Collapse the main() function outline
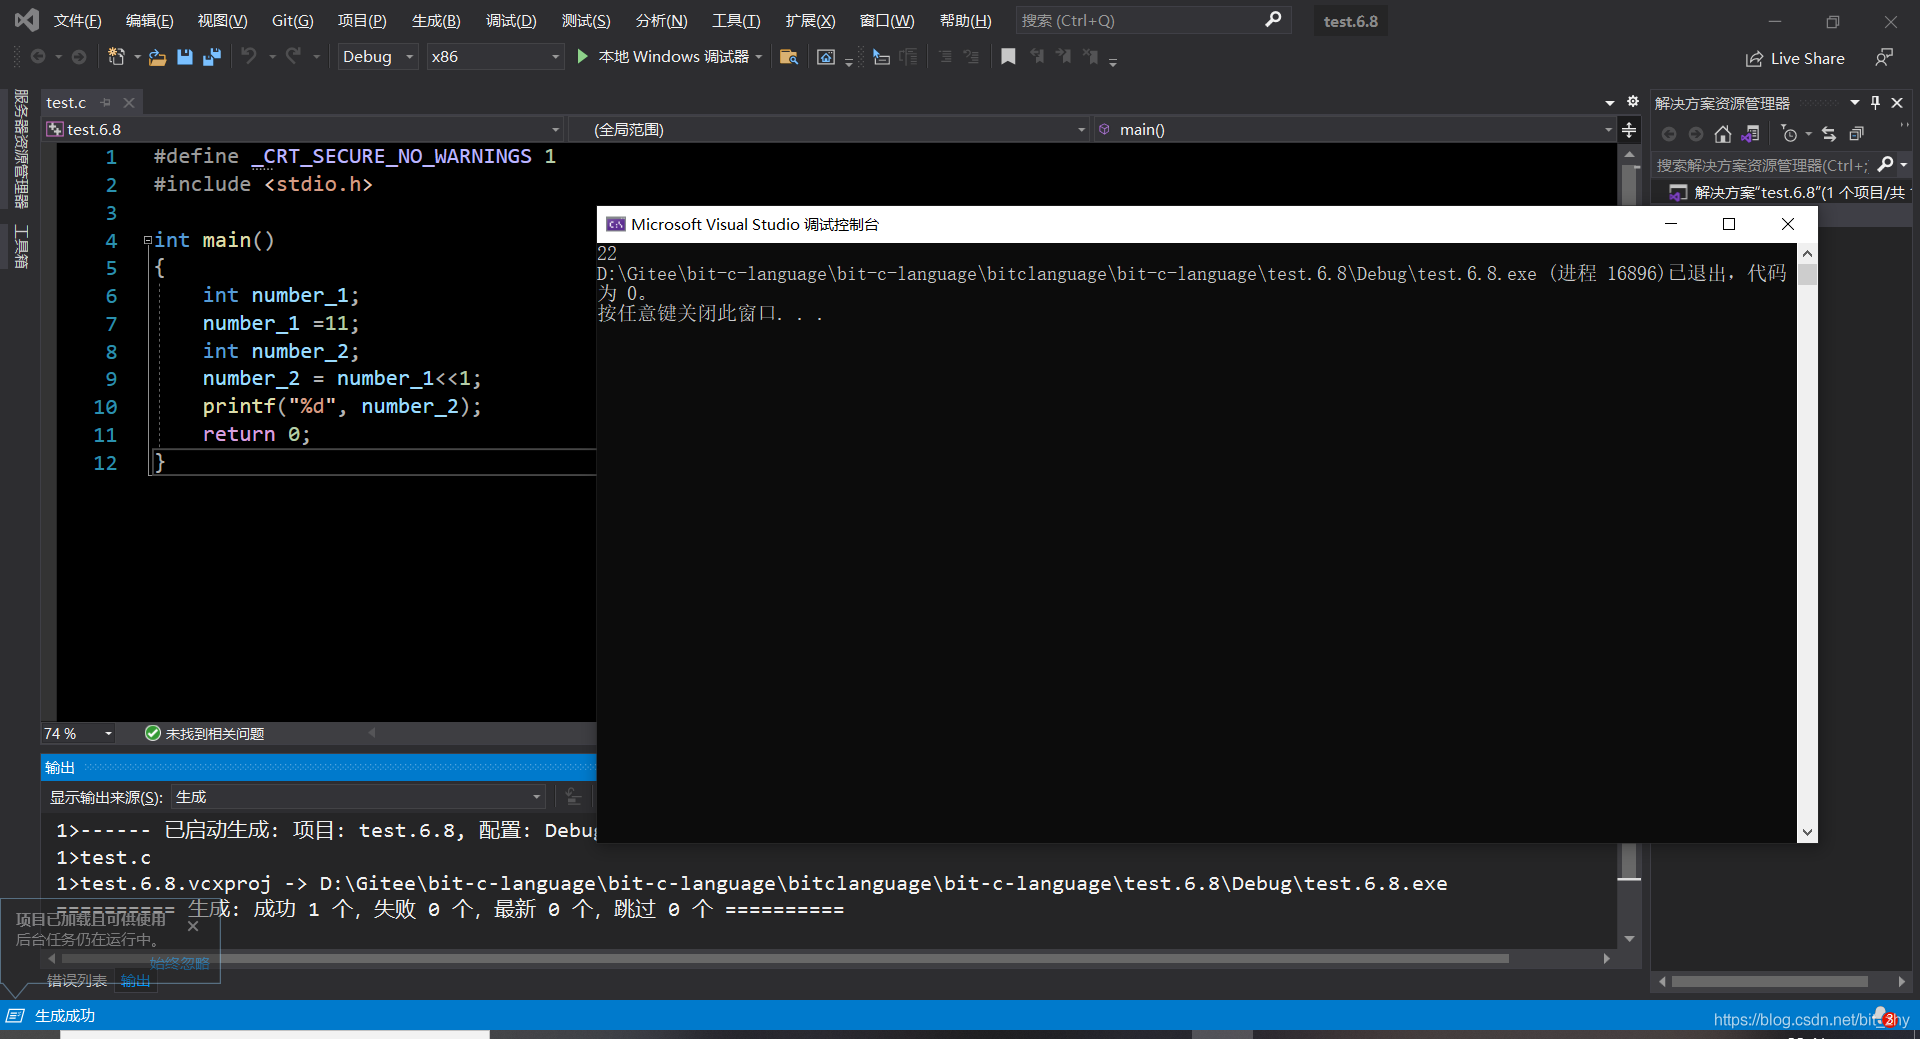1920x1039 pixels. [147, 240]
